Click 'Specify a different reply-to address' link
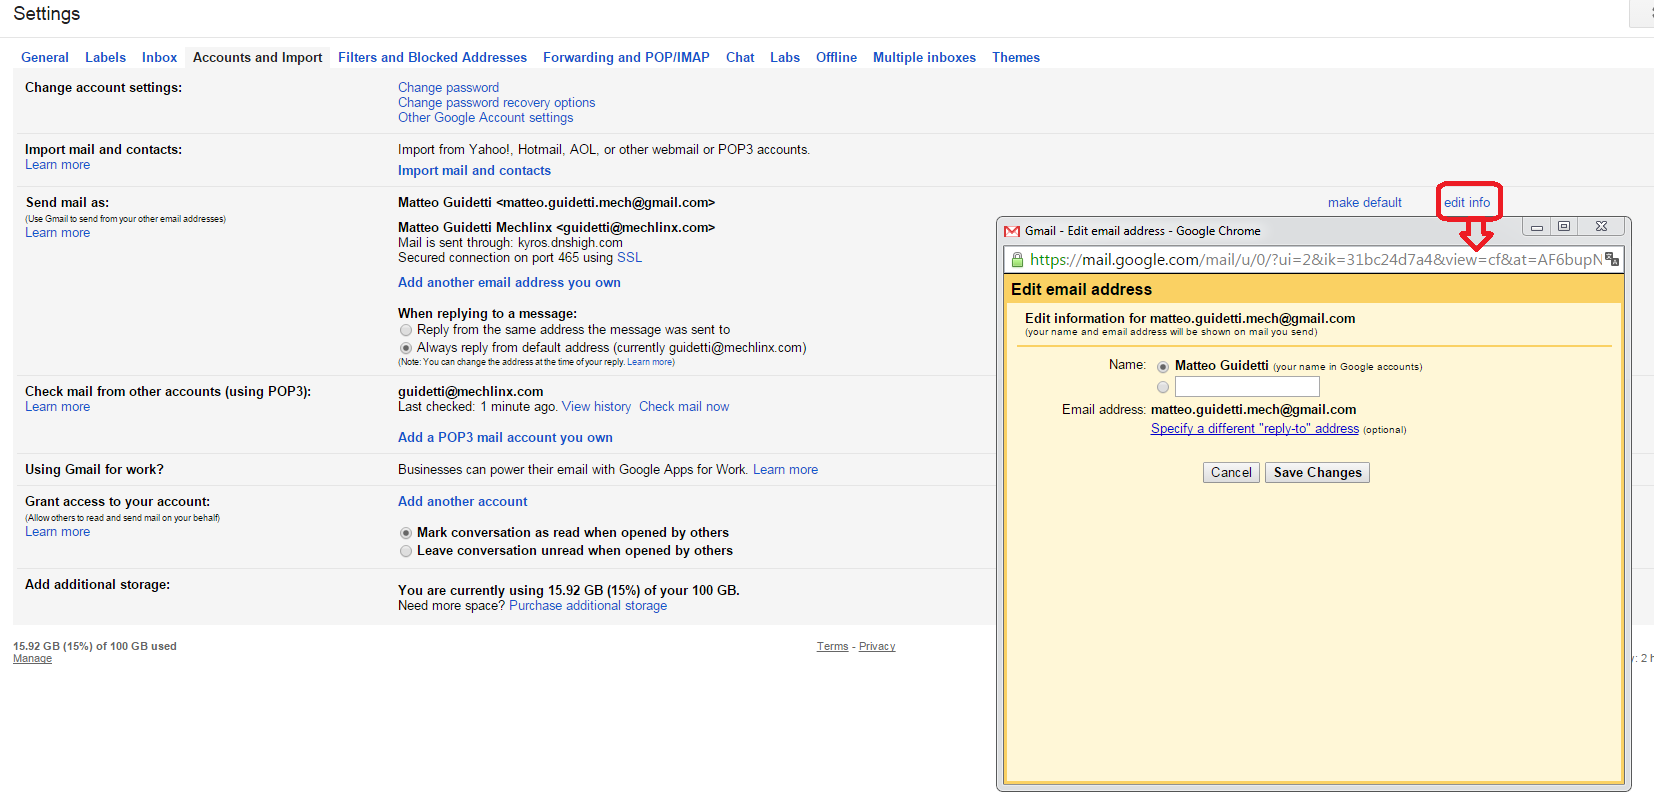The image size is (1654, 802). pos(1254,429)
